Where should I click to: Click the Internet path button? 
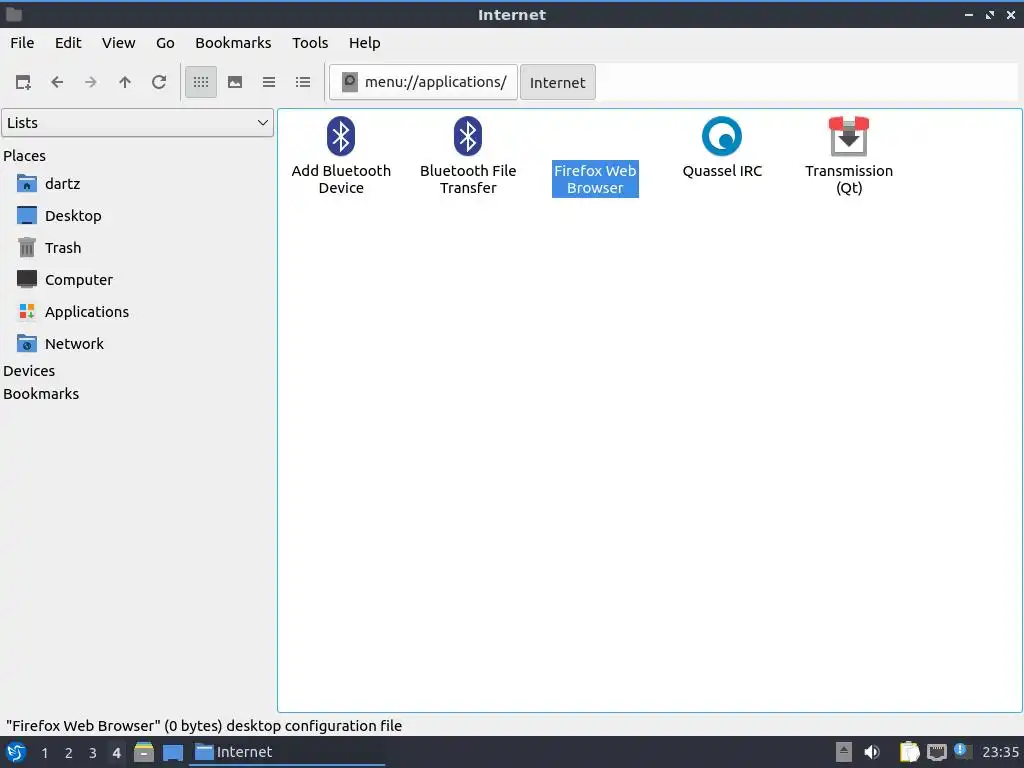pyautogui.click(x=558, y=82)
